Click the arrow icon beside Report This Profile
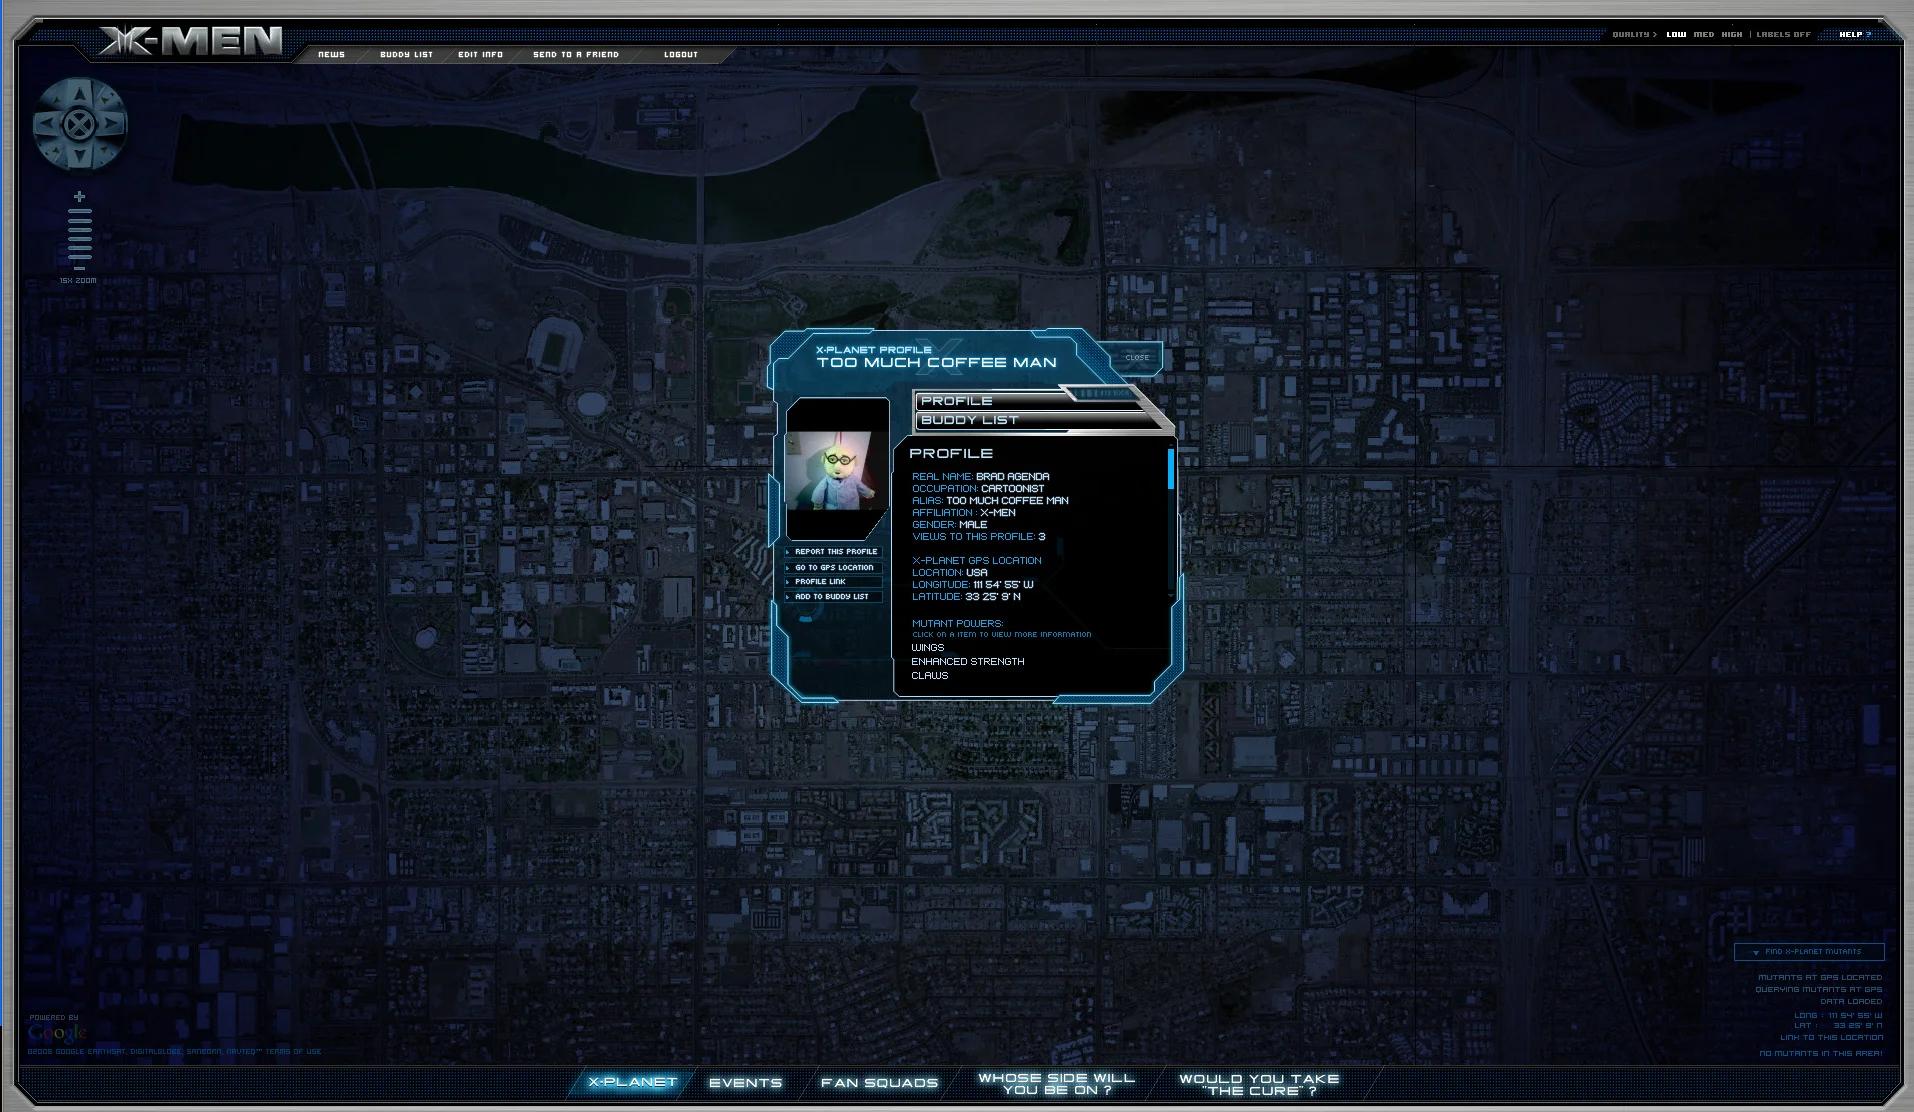Image resolution: width=1914 pixels, height=1112 pixels. tap(788, 552)
